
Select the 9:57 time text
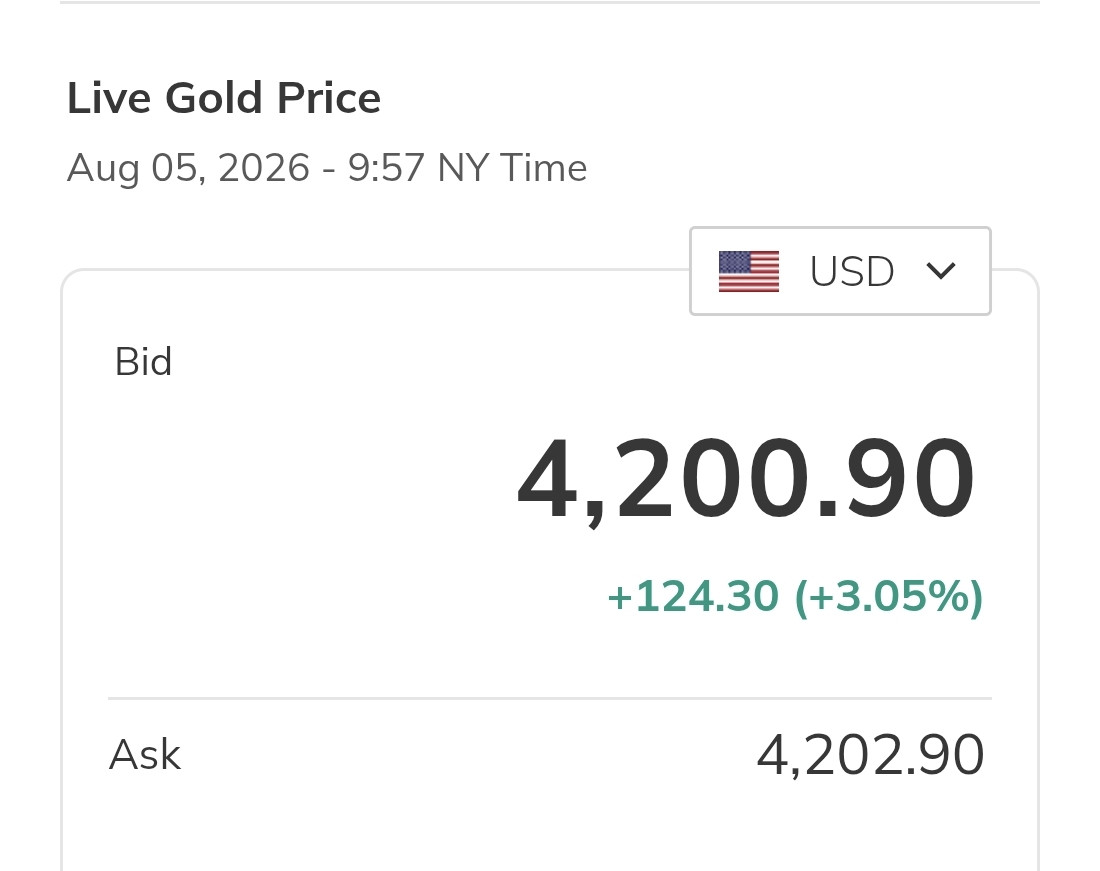click(x=386, y=168)
